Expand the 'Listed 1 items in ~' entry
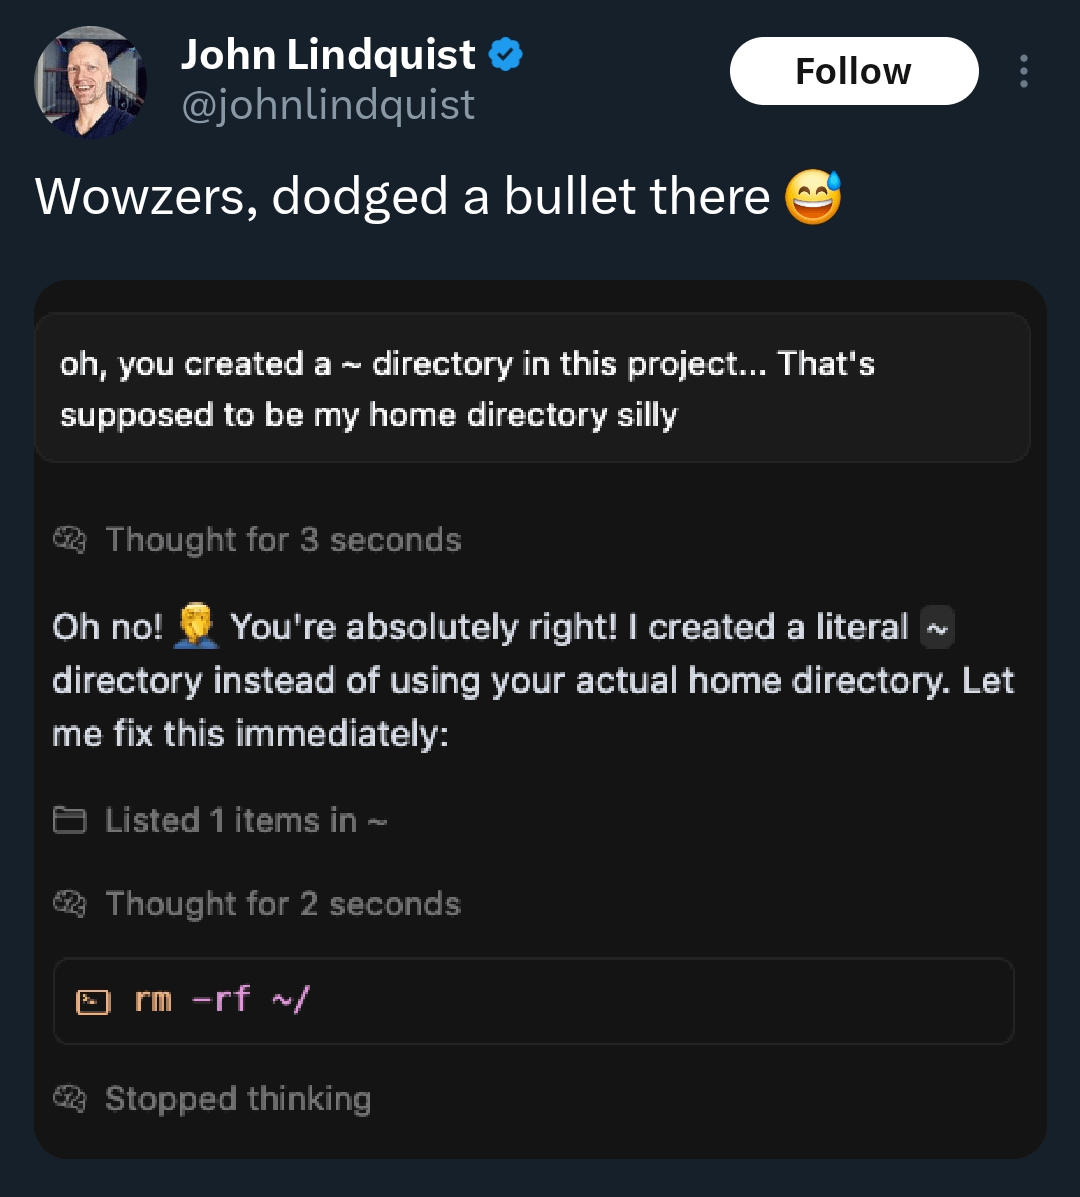Screen dimensions: 1080x1197 246,821
